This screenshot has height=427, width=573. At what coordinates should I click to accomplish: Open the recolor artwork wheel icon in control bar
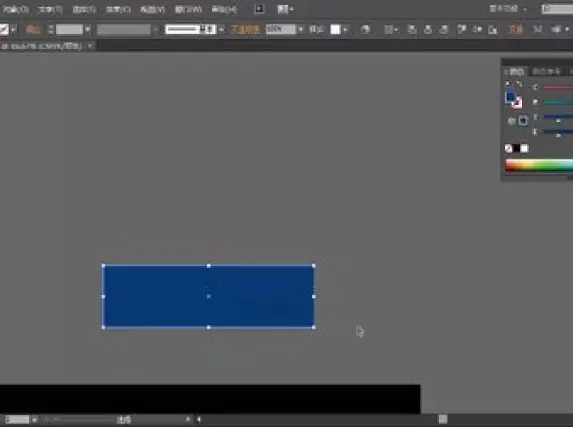coord(365,30)
